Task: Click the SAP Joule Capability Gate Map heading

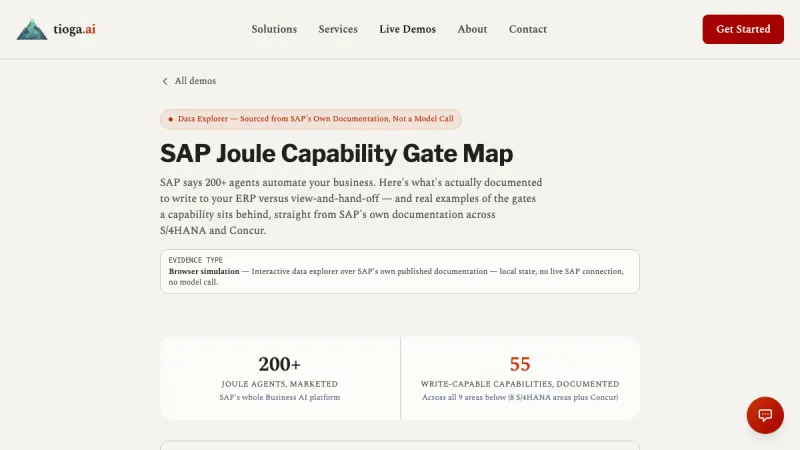Action: (336, 153)
